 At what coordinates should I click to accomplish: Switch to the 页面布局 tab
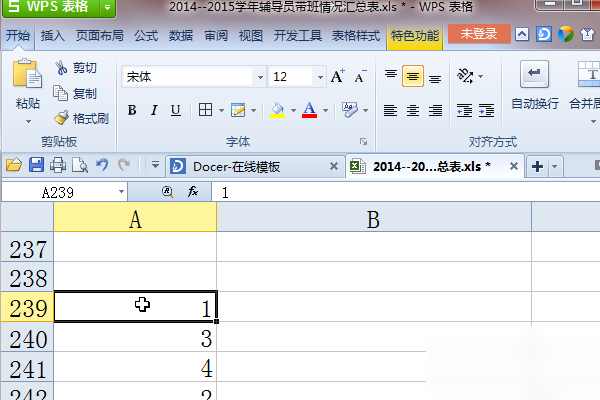(99, 36)
